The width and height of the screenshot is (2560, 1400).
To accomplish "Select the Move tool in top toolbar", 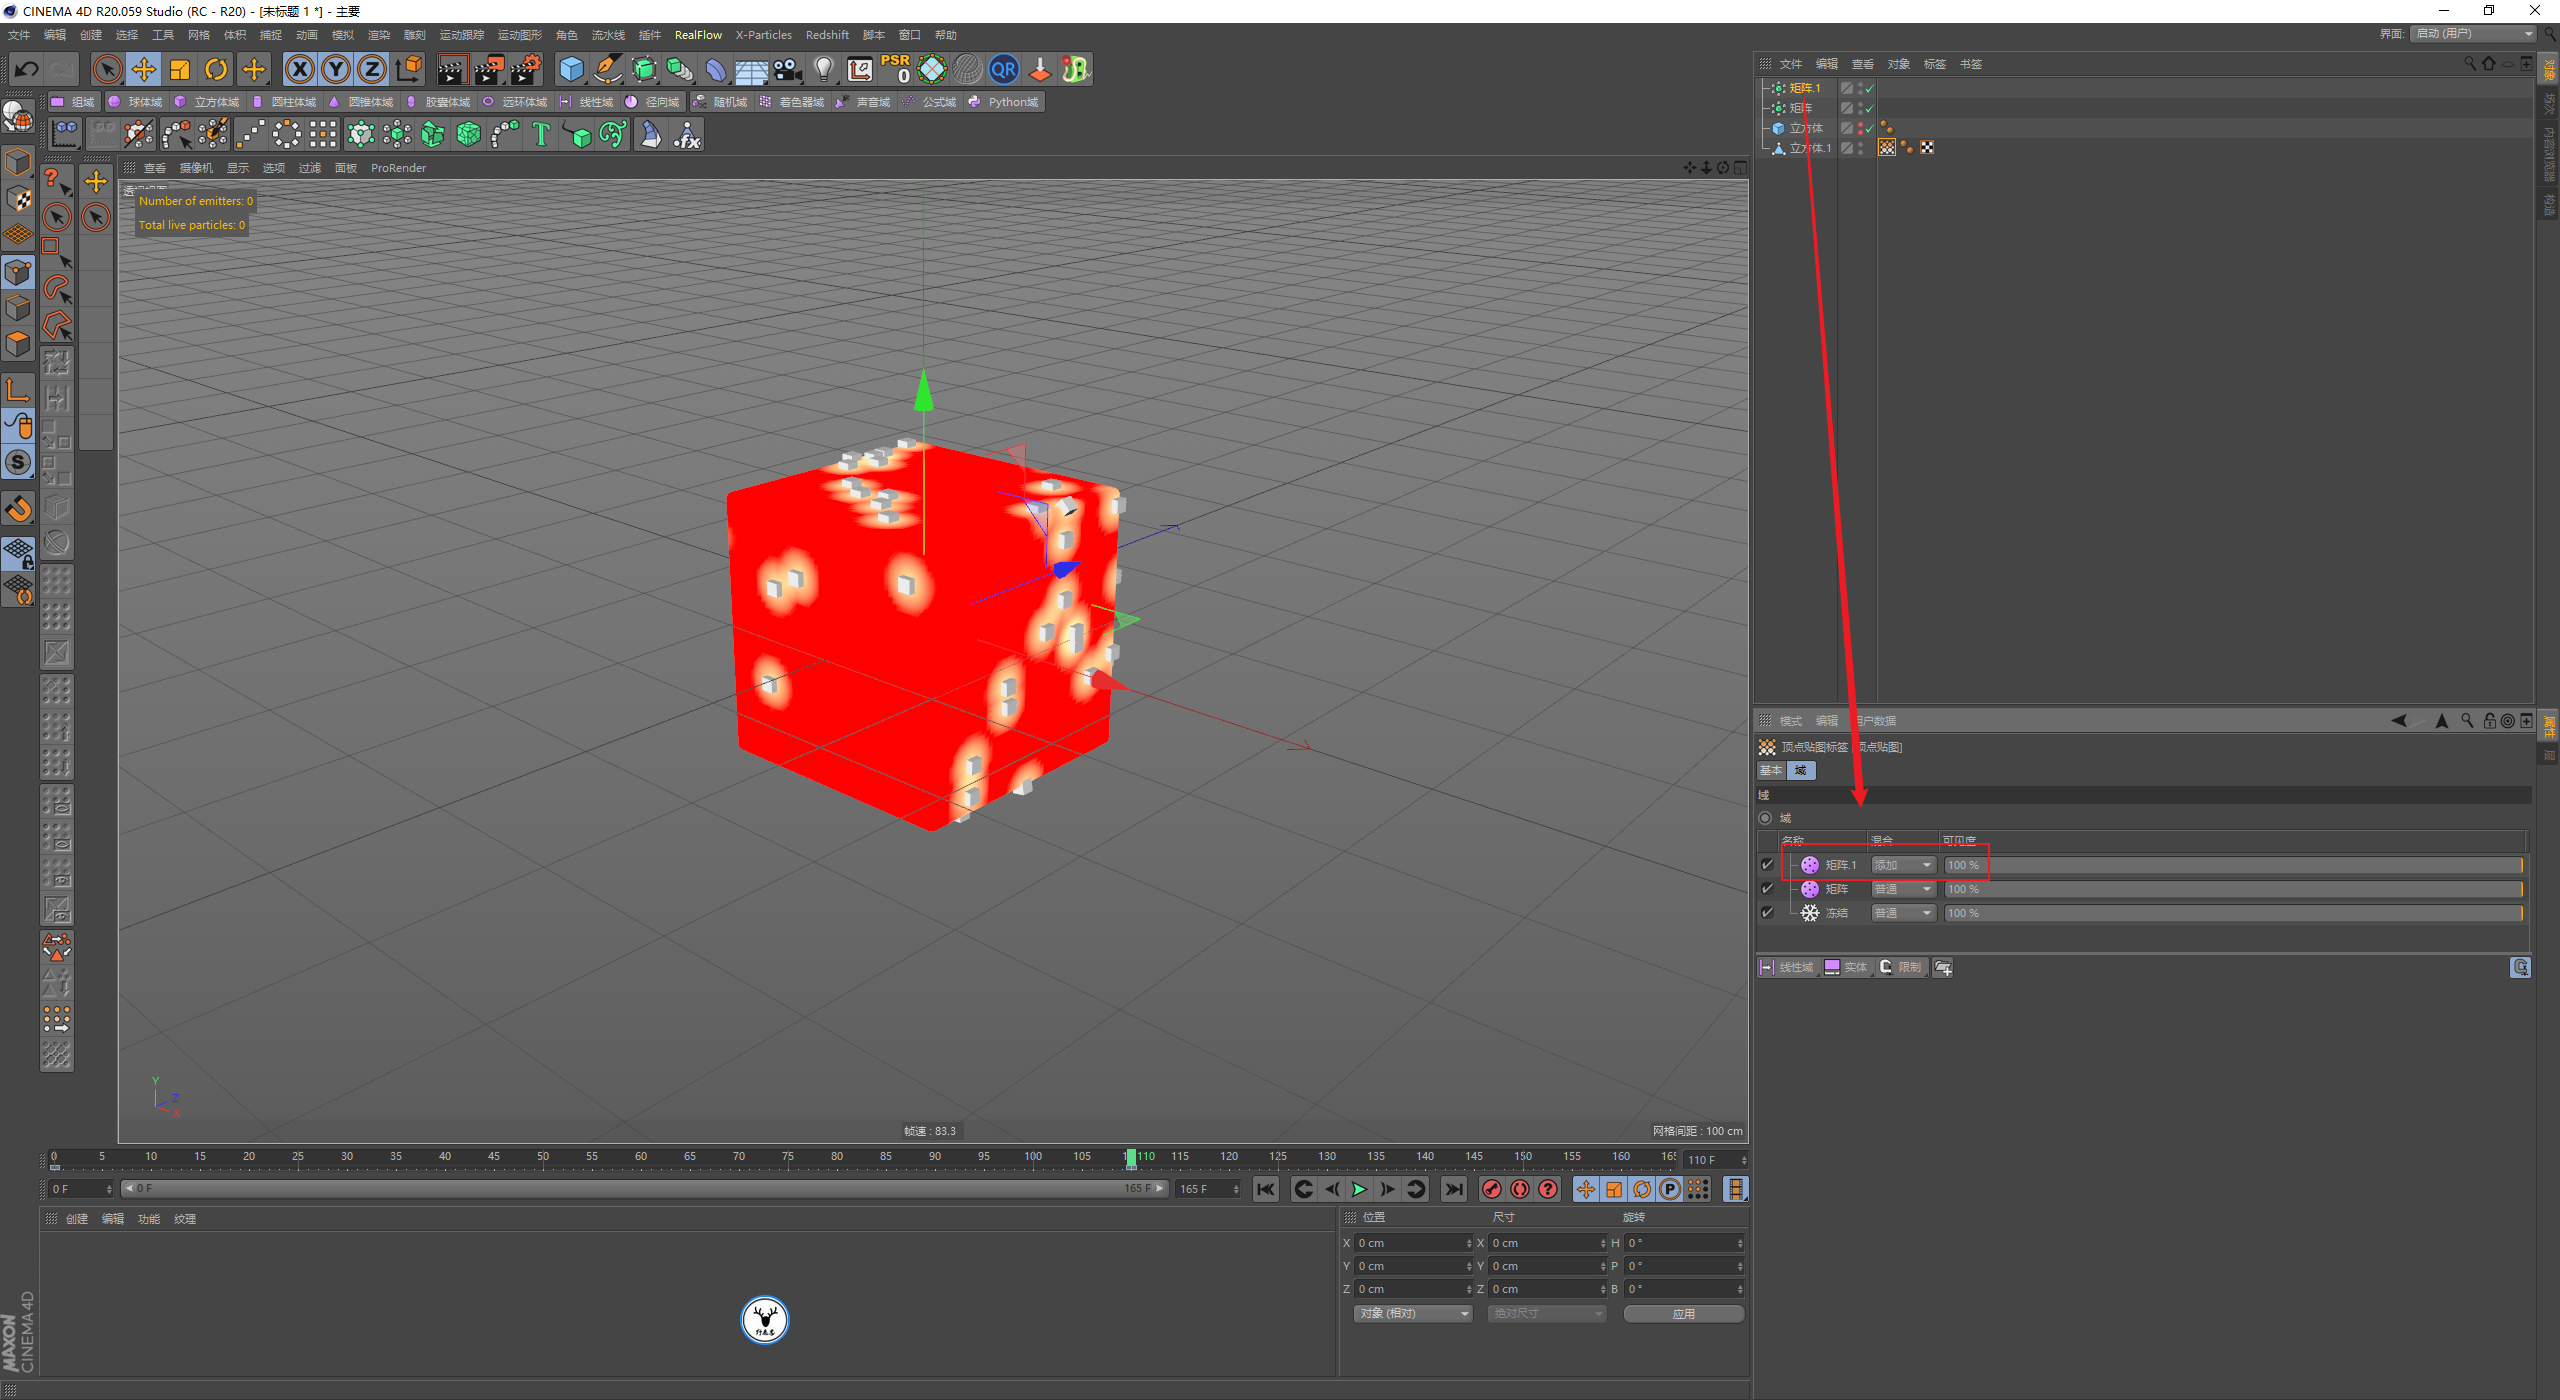I will coord(144,69).
